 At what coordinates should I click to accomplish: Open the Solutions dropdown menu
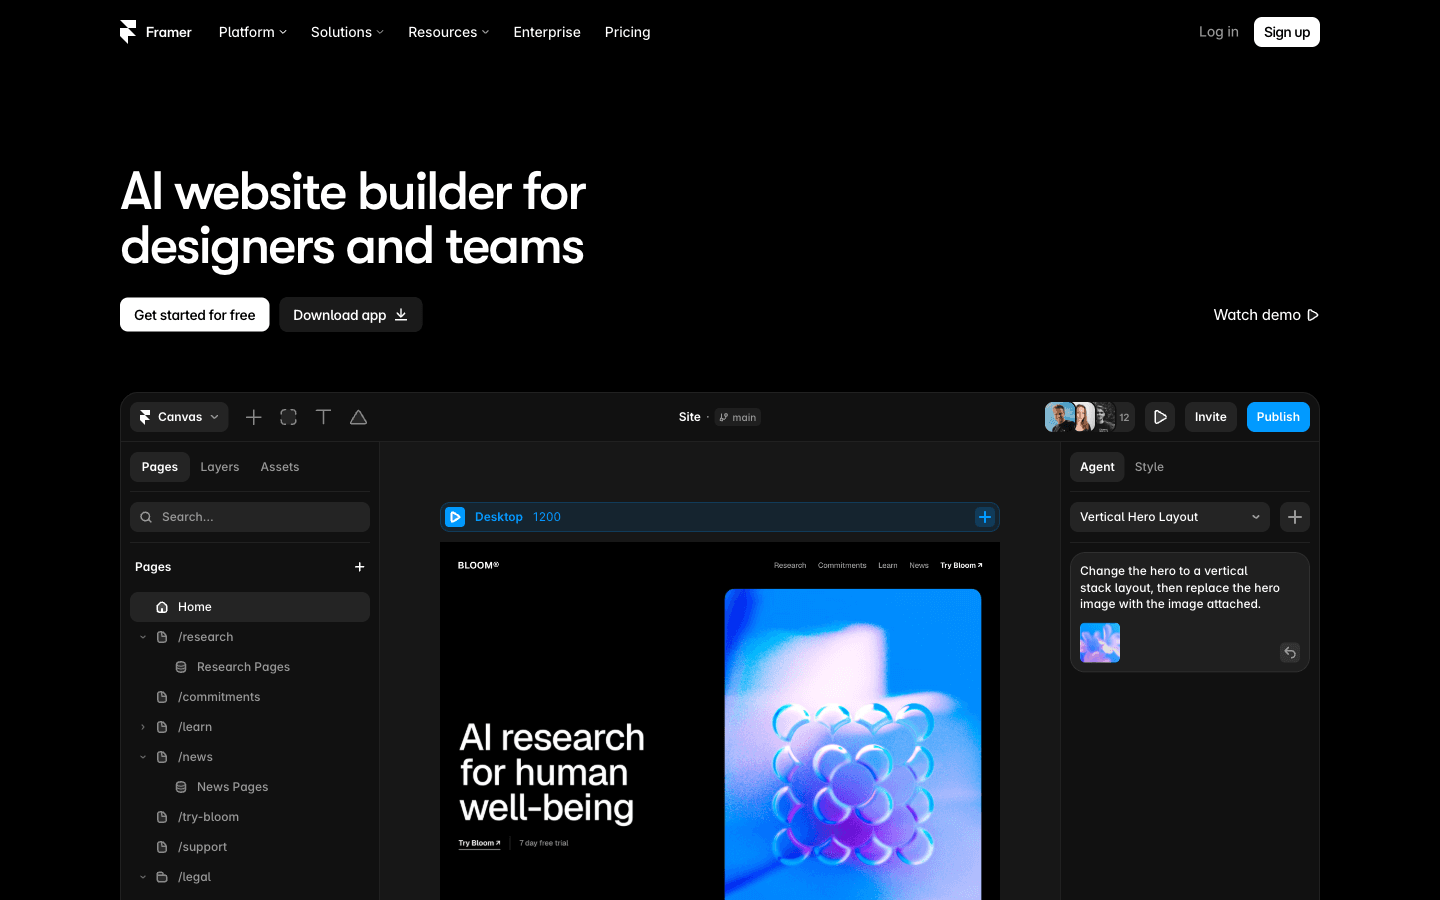347,32
